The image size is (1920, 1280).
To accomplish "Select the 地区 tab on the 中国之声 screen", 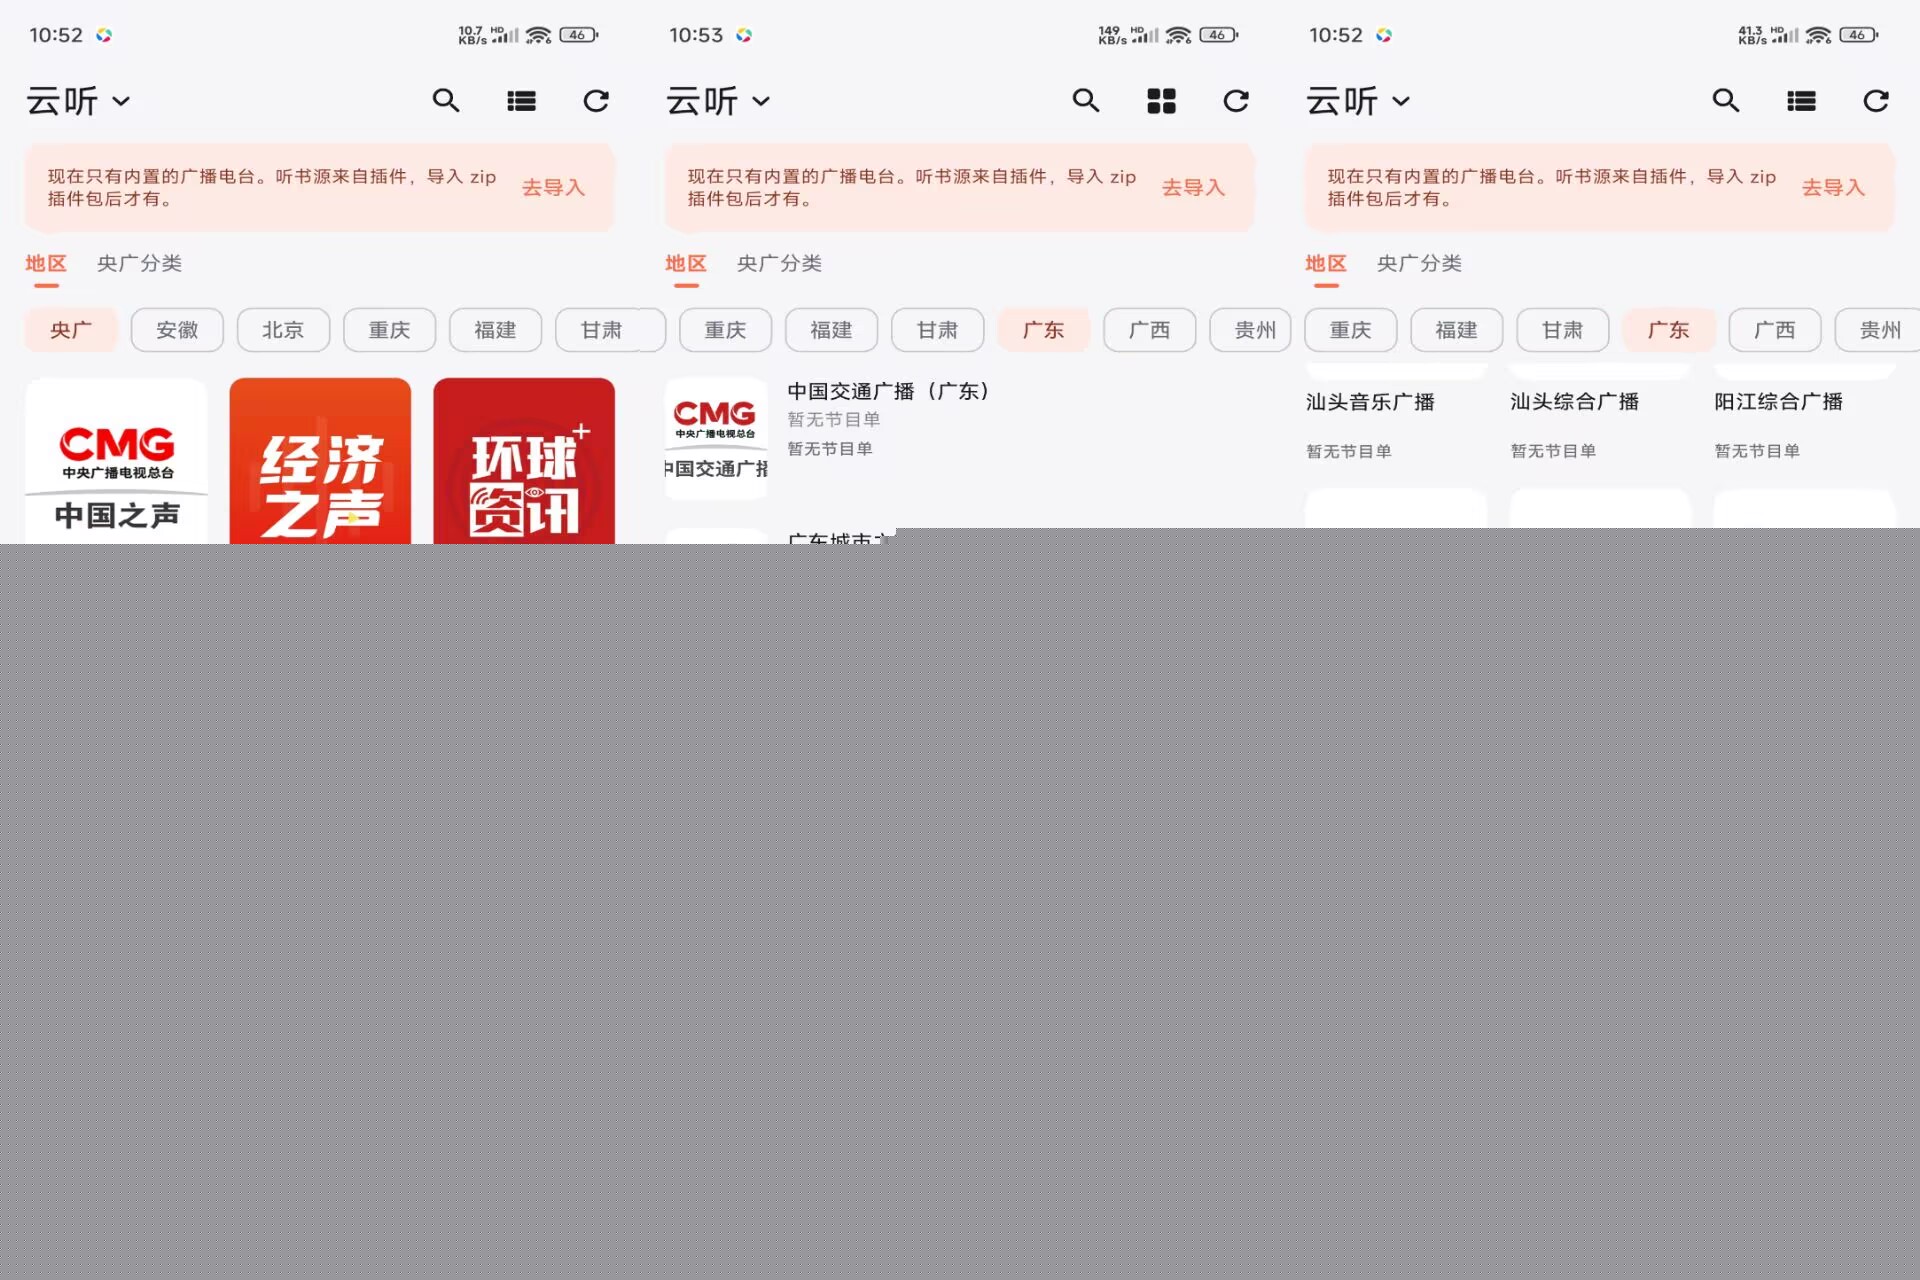I will [46, 264].
